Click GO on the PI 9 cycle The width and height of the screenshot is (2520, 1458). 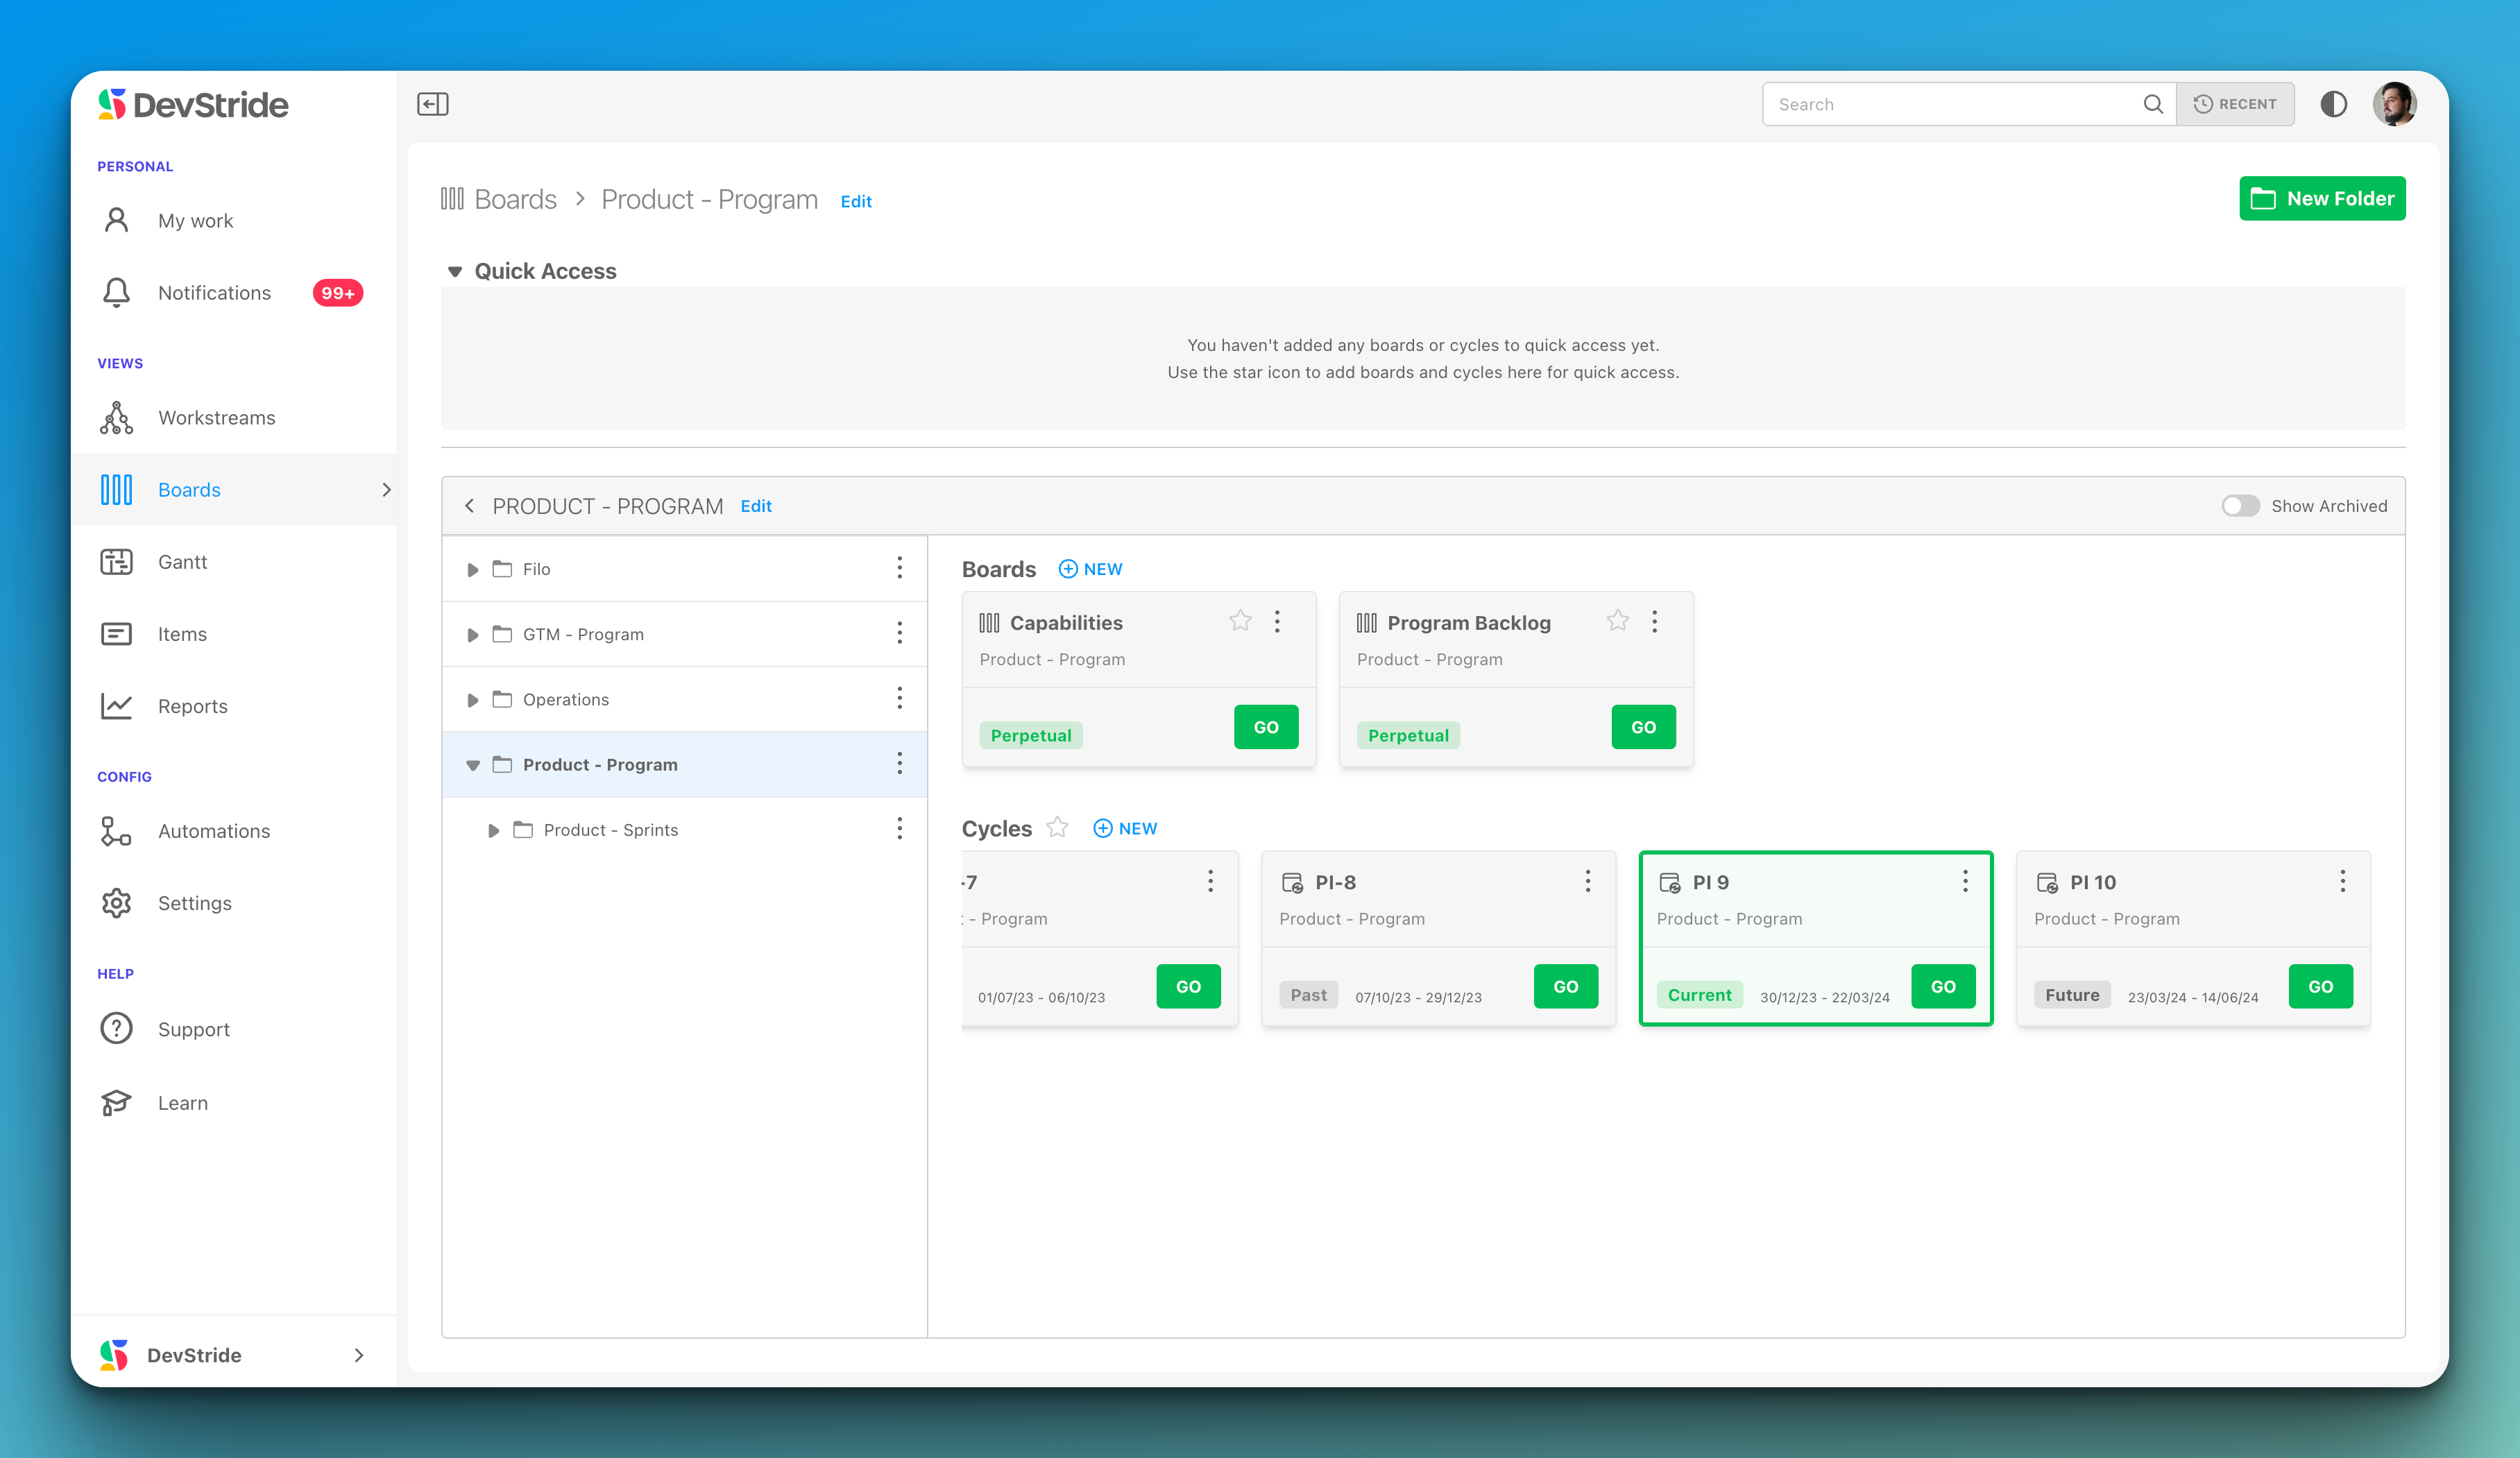click(x=1943, y=986)
